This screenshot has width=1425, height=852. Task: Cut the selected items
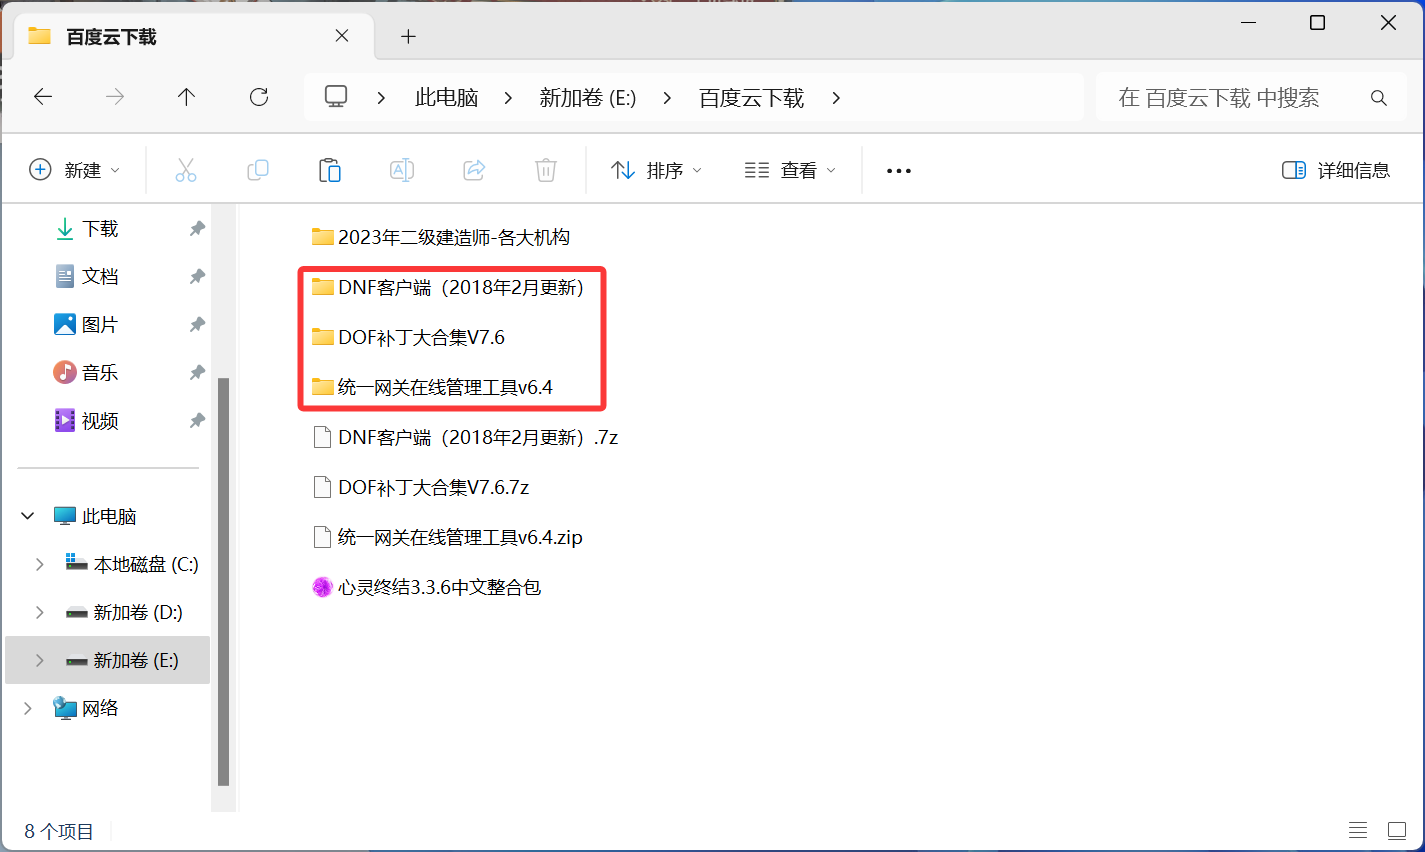coord(186,169)
